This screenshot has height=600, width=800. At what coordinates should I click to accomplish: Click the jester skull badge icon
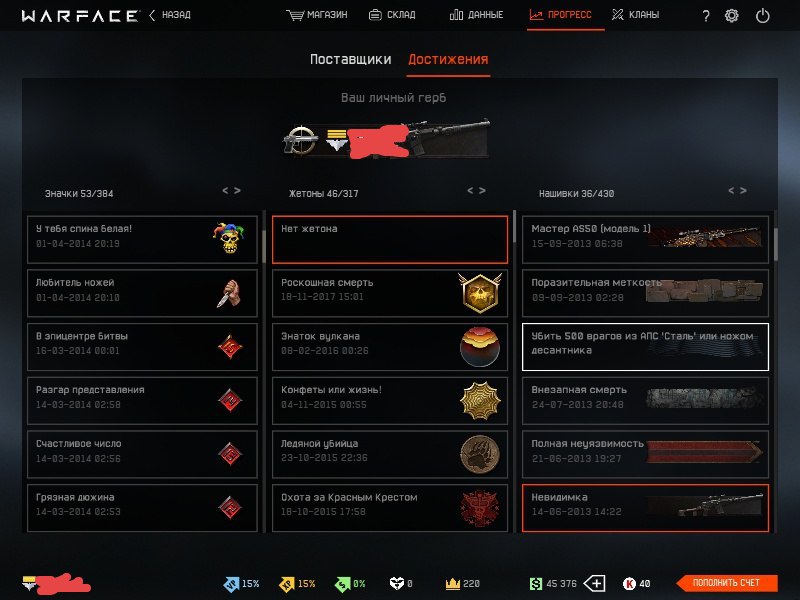(x=229, y=237)
